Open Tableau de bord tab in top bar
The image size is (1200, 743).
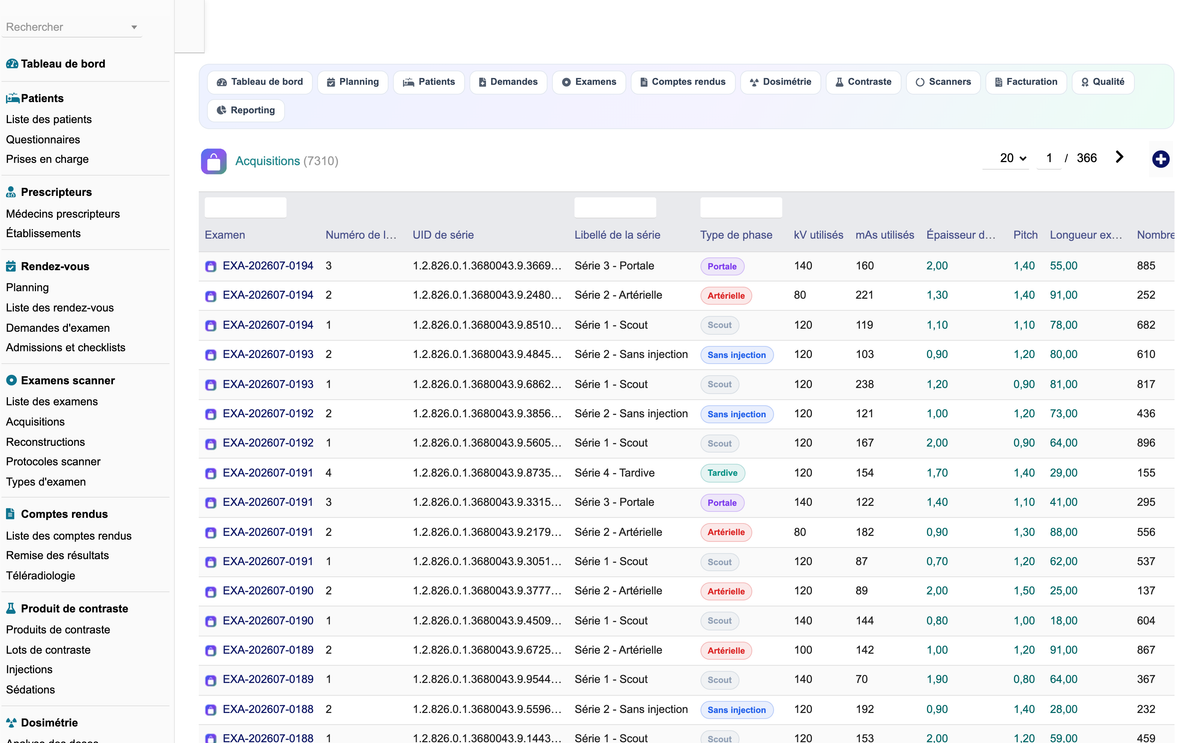260,82
